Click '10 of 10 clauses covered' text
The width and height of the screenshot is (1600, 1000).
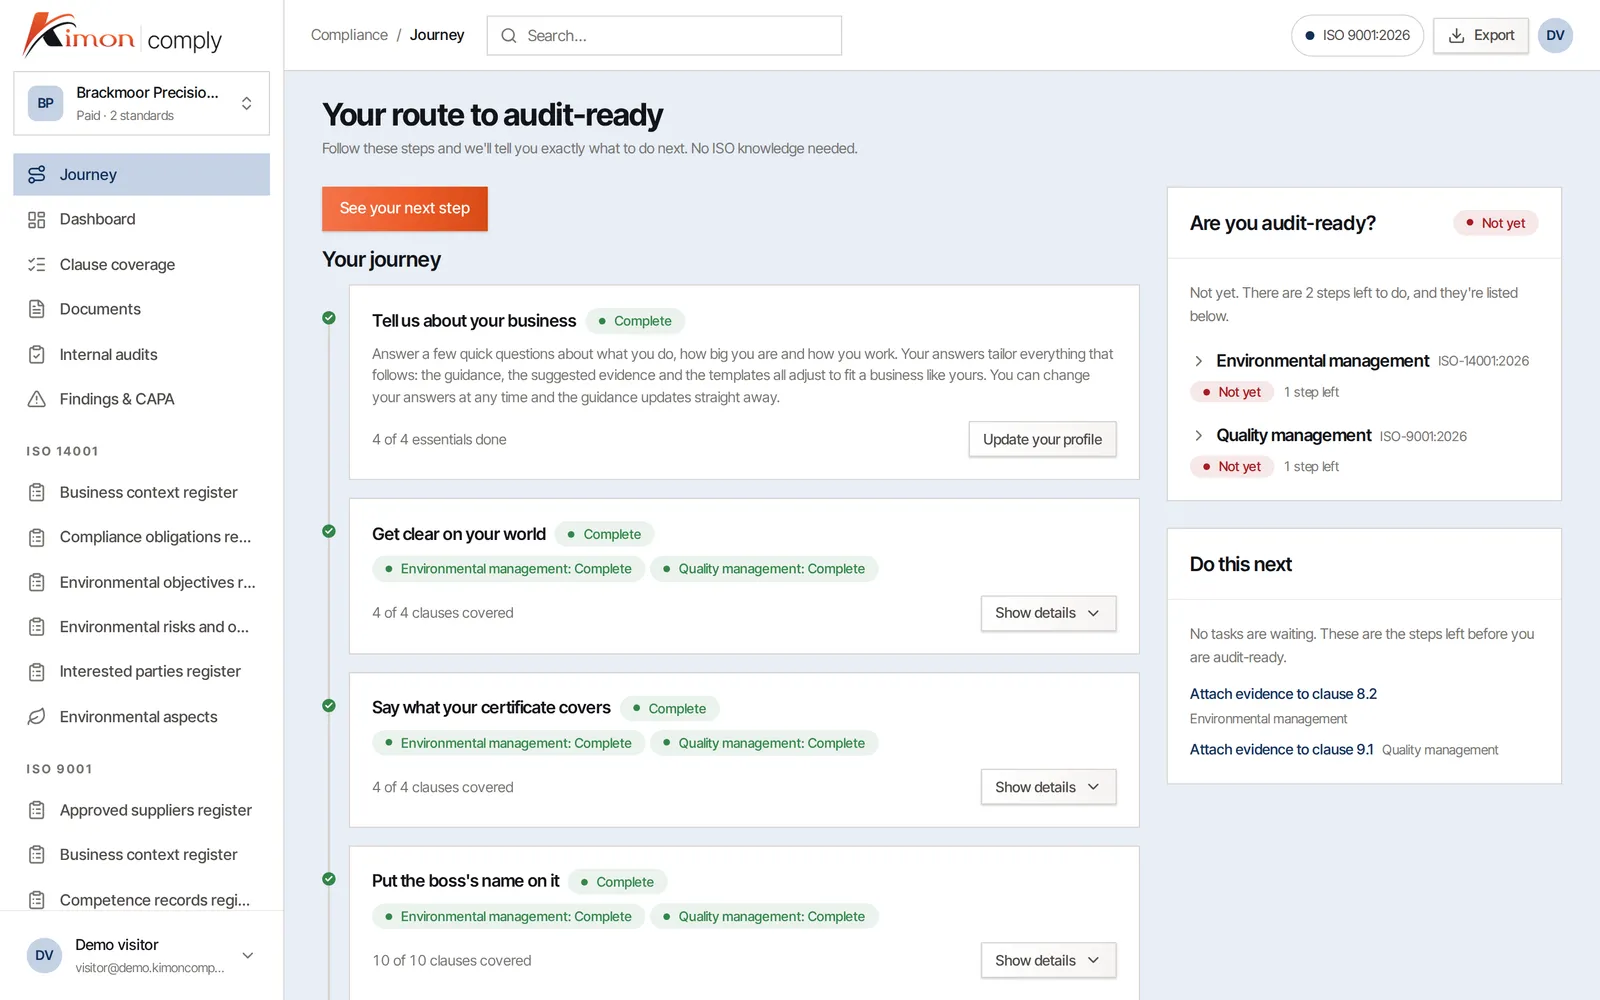452,960
